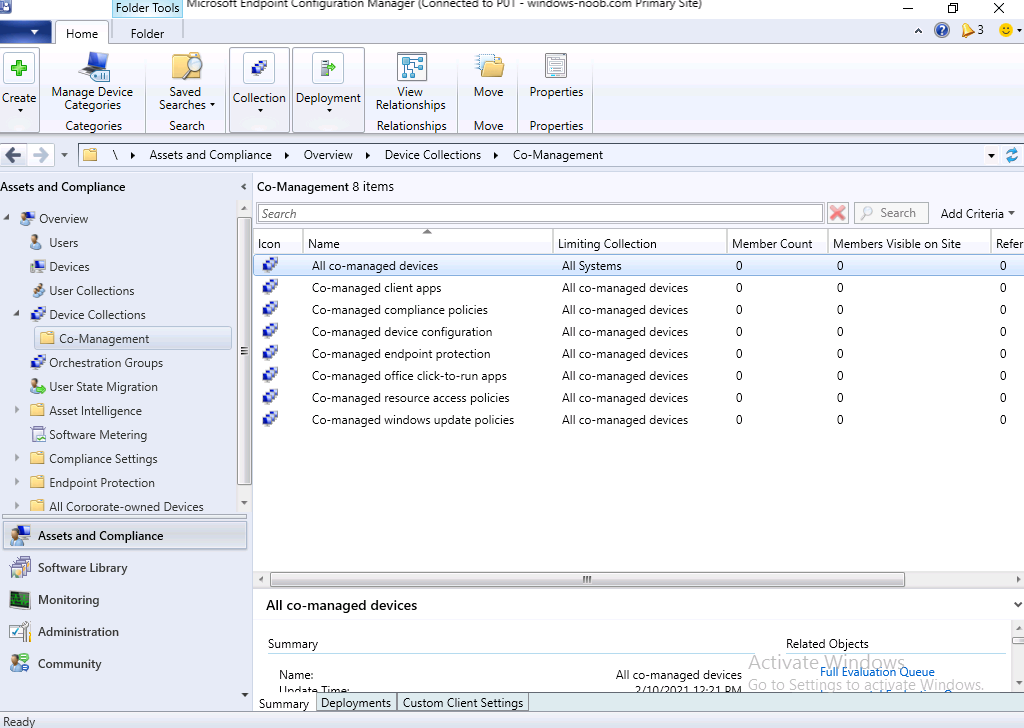Image resolution: width=1024 pixels, height=728 pixels.
Task: Click the horizontal scrollbar of list
Action: pyautogui.click(x=586, y=579)
